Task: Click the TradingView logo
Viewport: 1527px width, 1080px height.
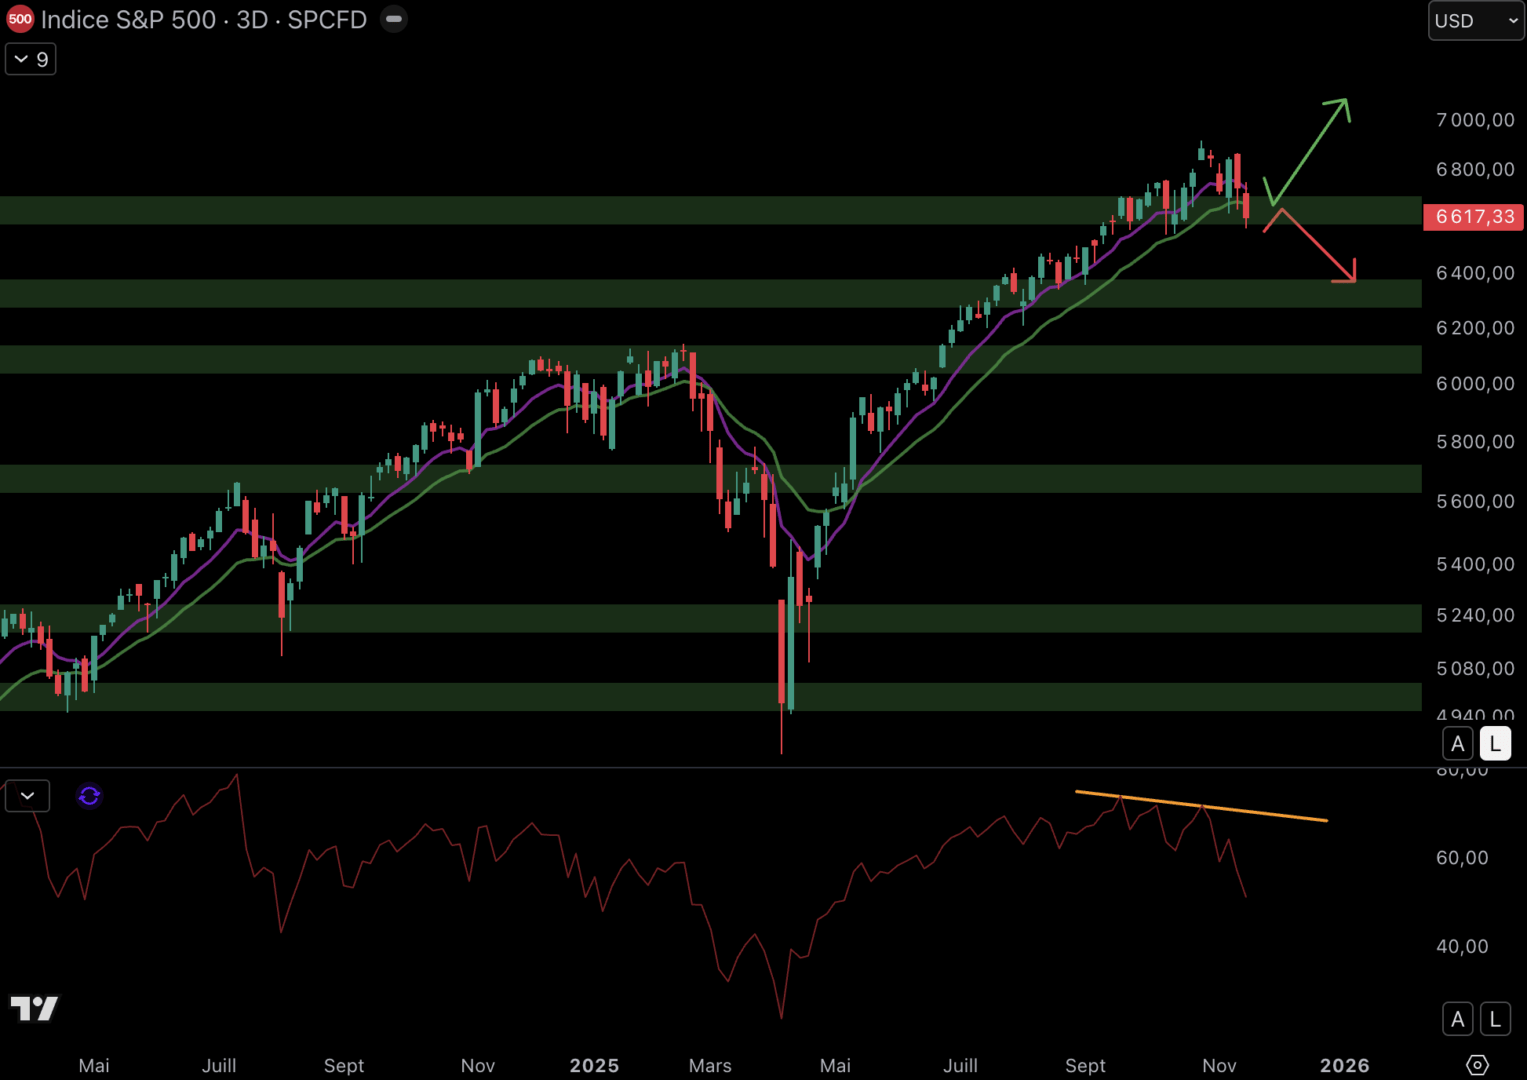Action: (34, 1008)
